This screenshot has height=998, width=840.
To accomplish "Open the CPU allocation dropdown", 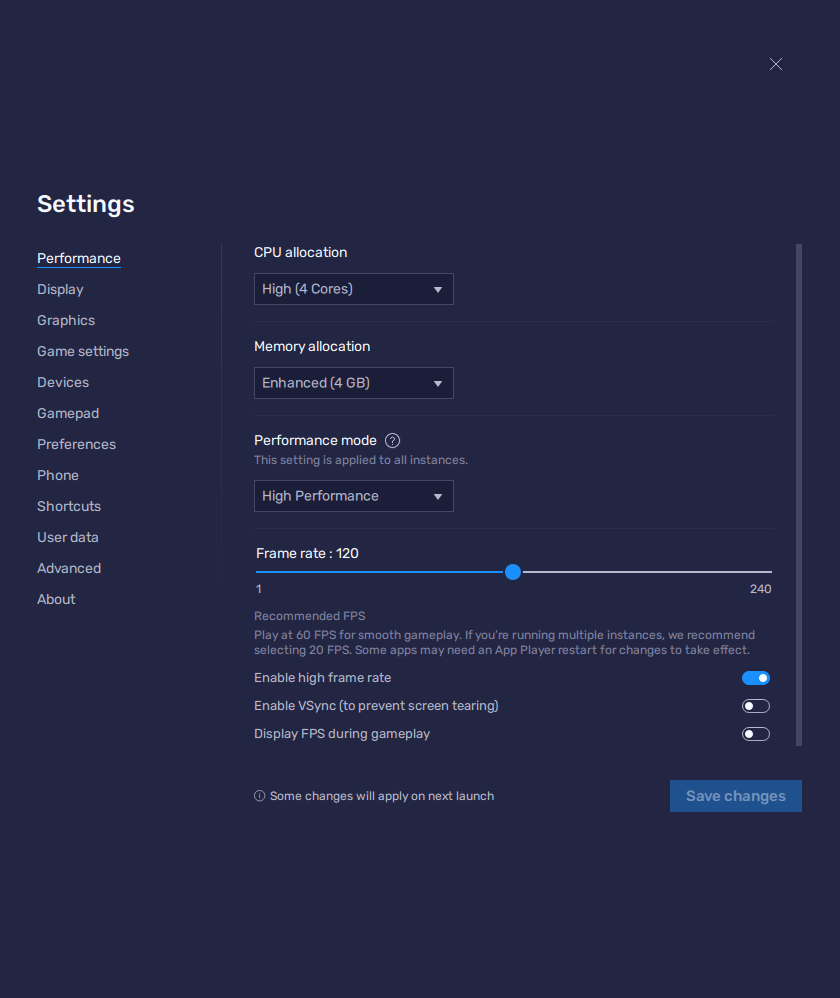I will [x=353, y=289].
